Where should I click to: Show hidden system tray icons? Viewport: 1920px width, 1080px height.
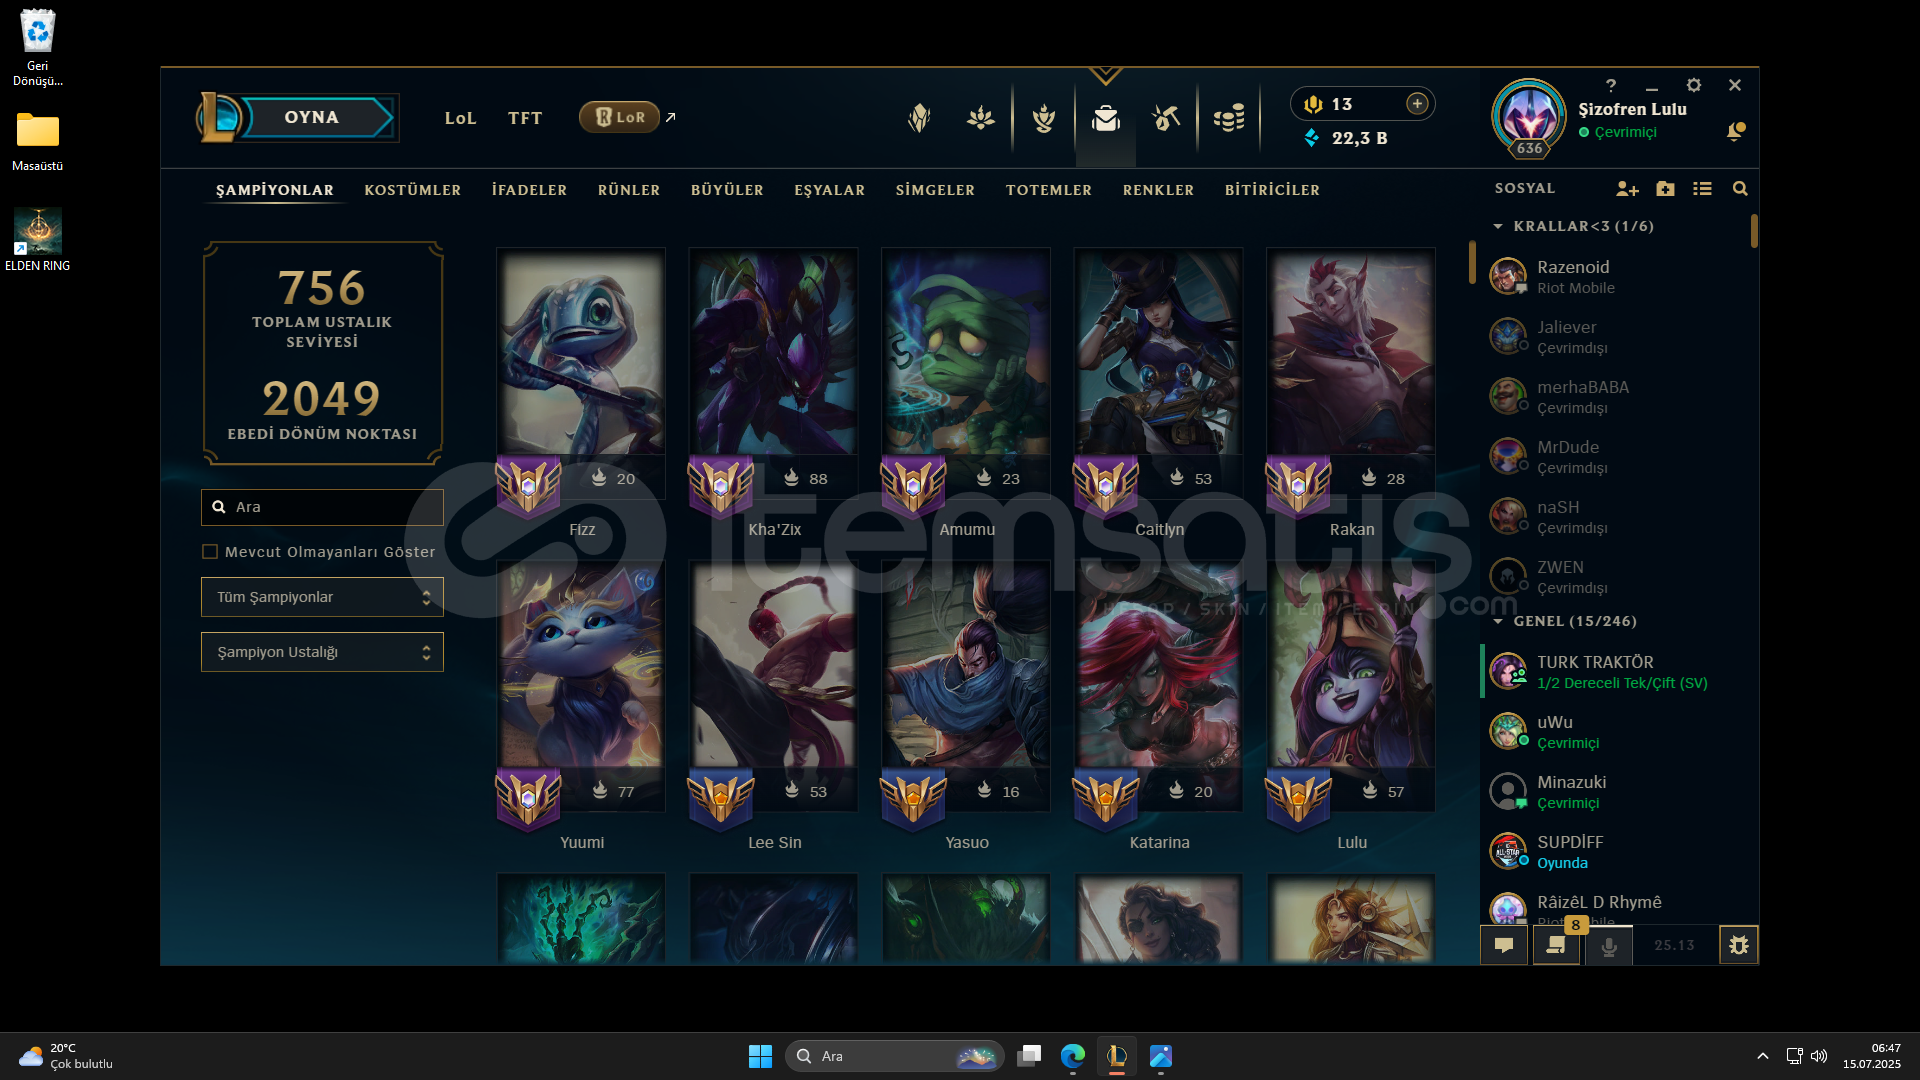tap(1763, 1056)
